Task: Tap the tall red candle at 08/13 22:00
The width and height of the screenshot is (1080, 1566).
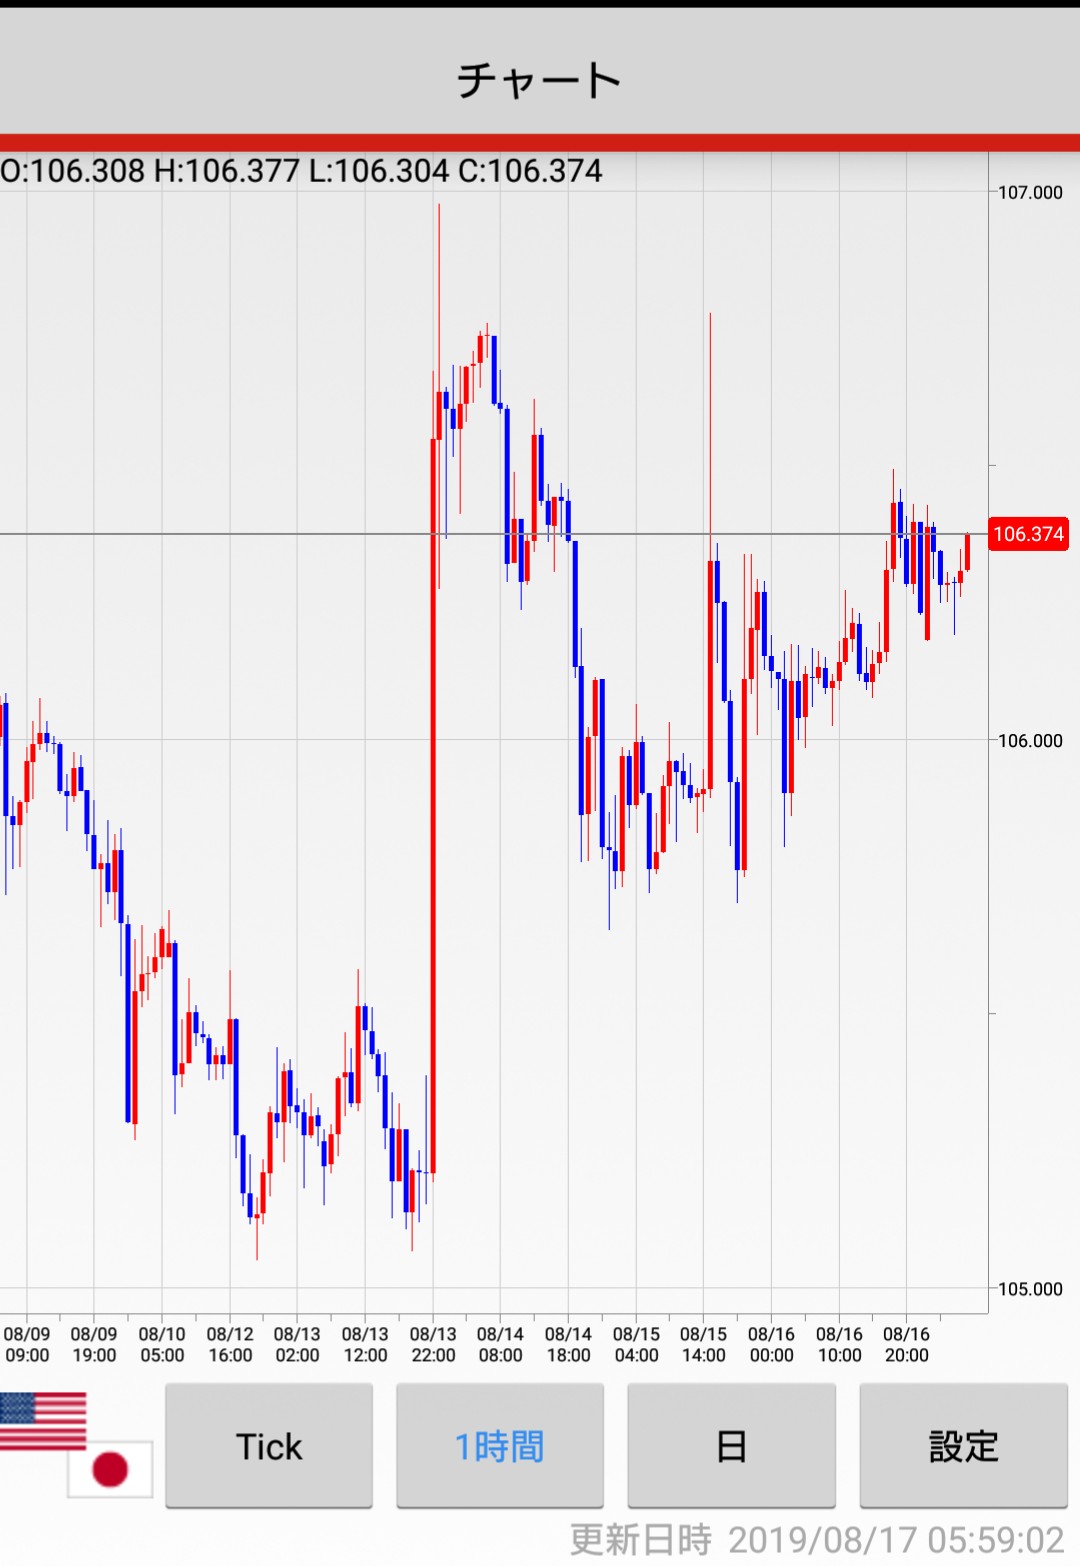Action: pyautogui.click(x=433, y=800)
